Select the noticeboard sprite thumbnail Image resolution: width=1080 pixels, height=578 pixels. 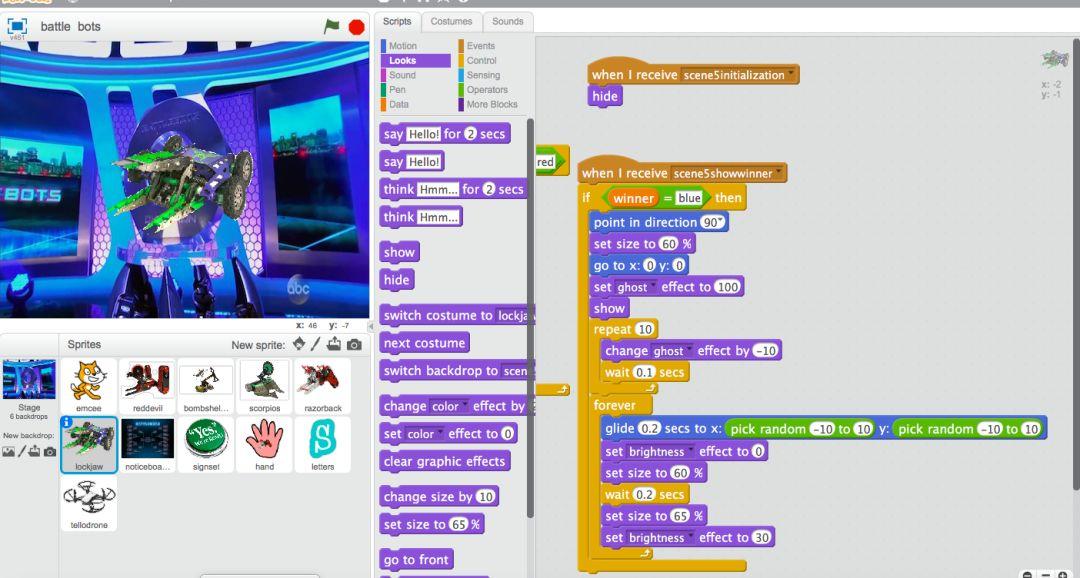click(x=147, y=444)
